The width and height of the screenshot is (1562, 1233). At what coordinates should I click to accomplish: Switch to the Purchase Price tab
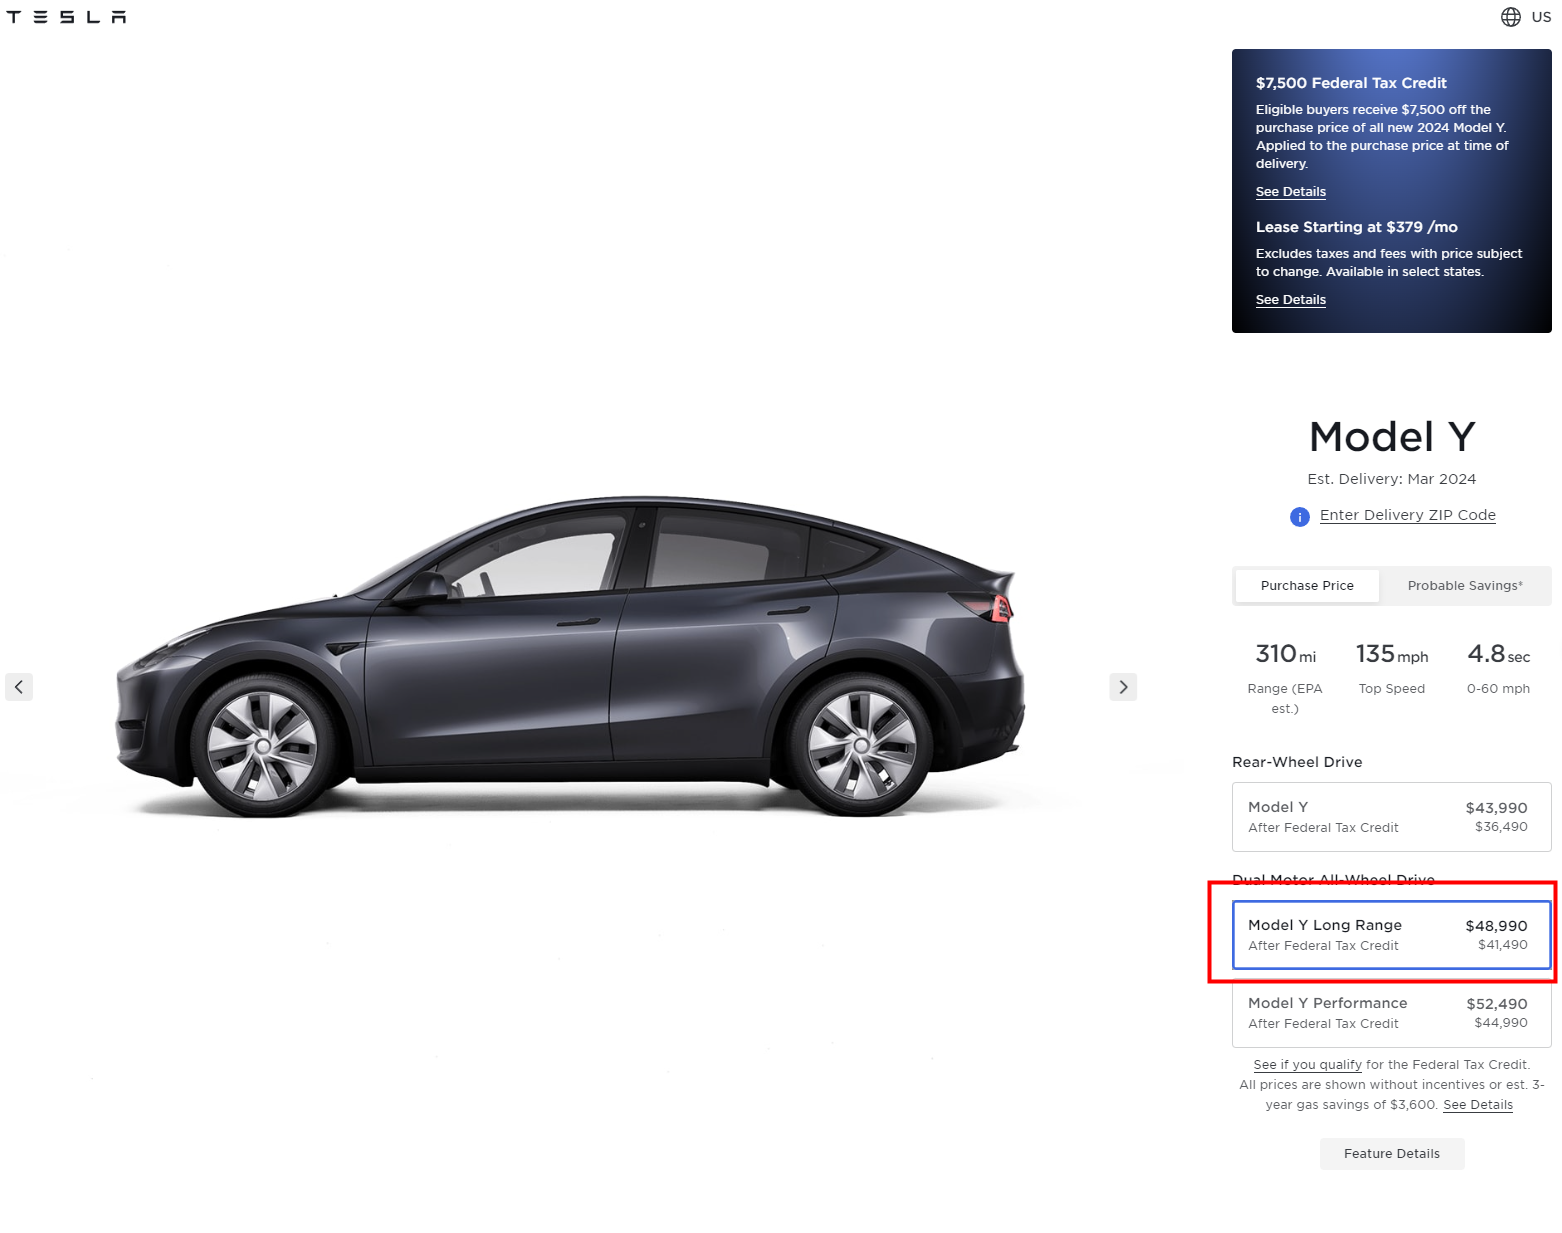click(1307, 586)
